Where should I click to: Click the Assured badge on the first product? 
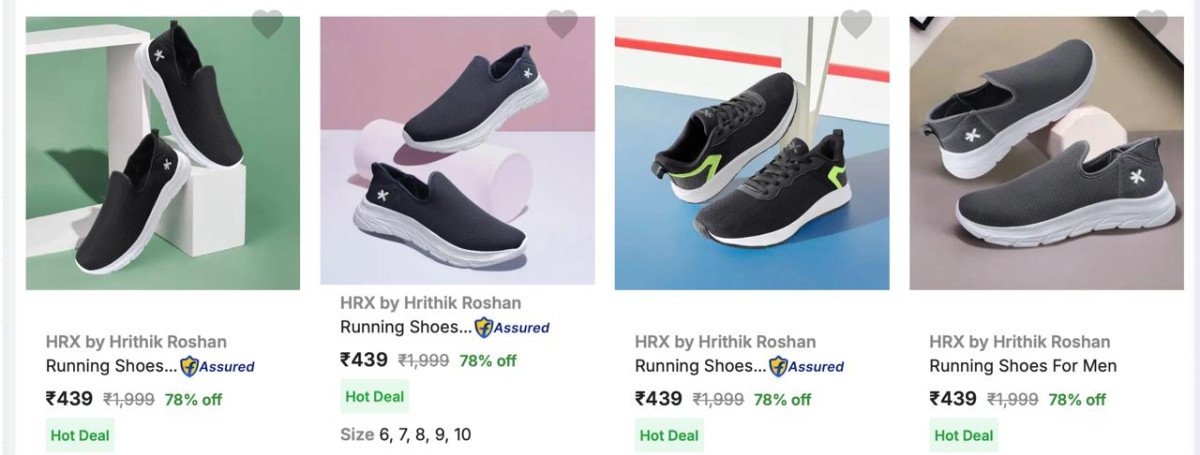218,366
